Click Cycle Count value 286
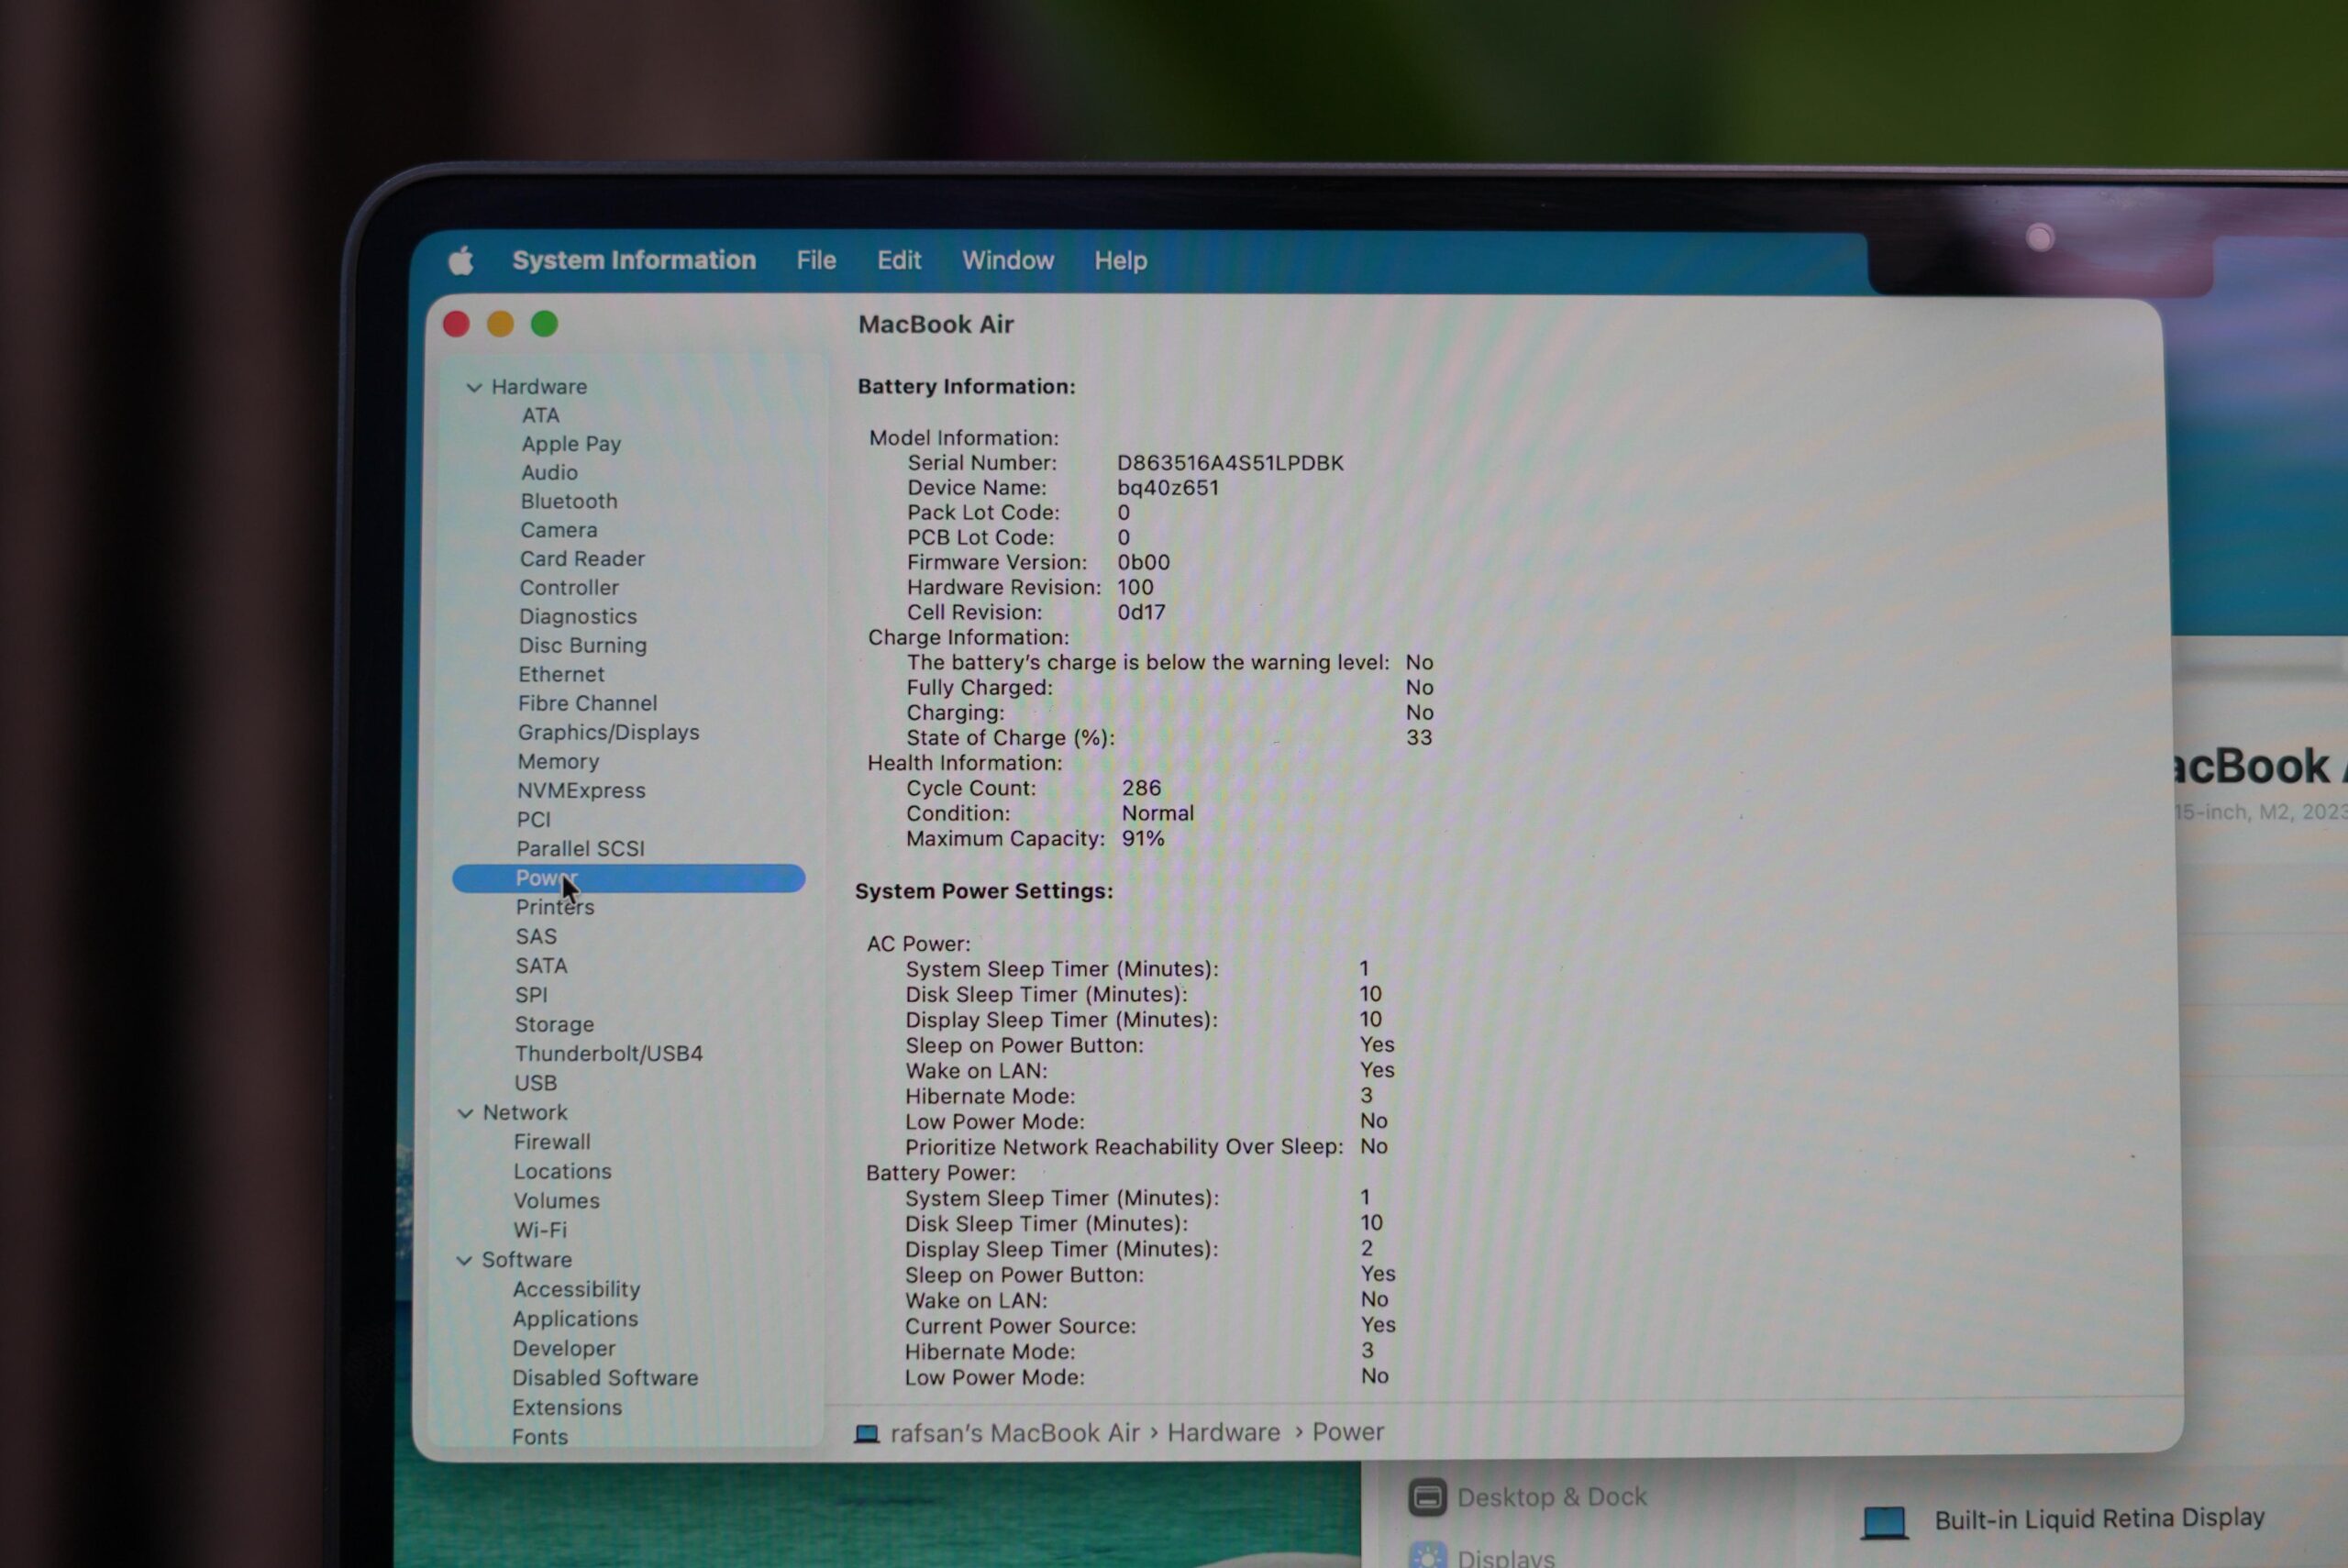This screenshot has height=1568, width=2348. coord(1141,788)
